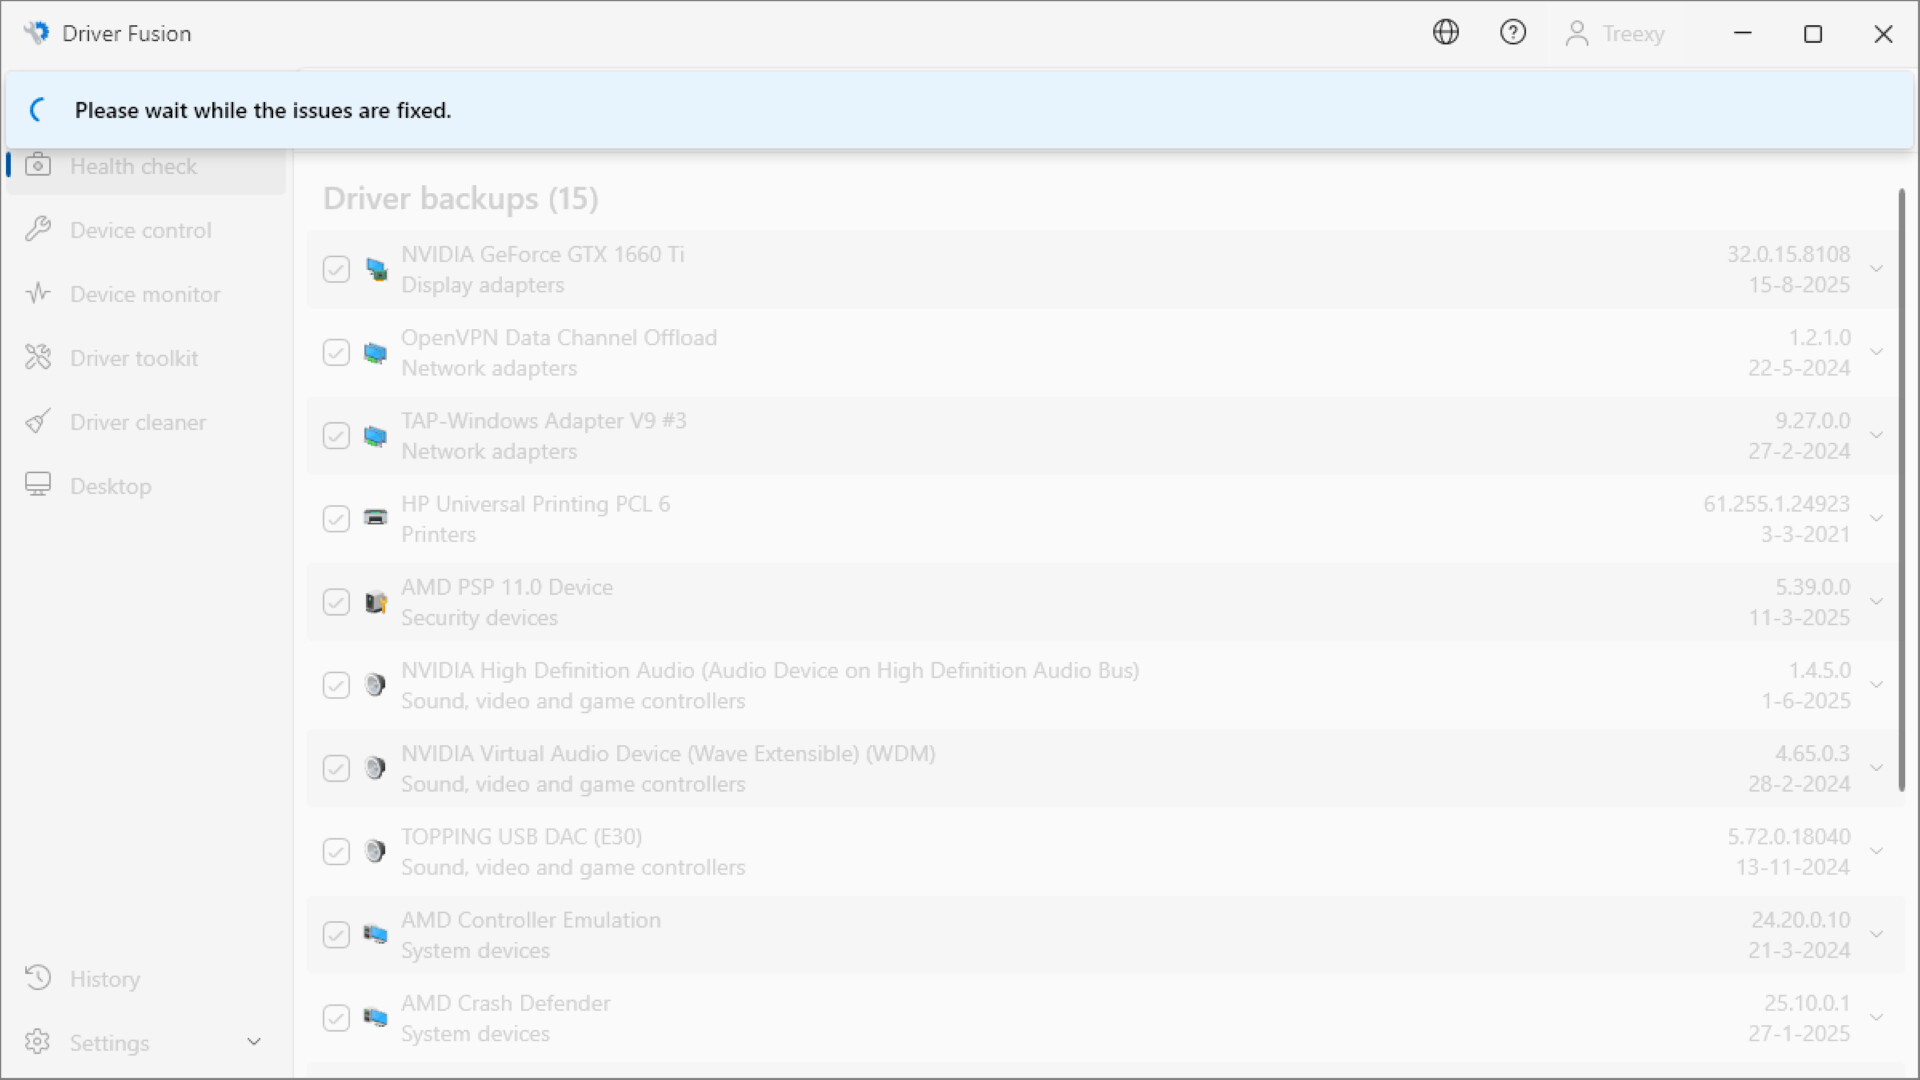
Task: Uncheck the NVIDIA GeForce GTX 1660 Ti backup
Action: (x=336, y=269)
